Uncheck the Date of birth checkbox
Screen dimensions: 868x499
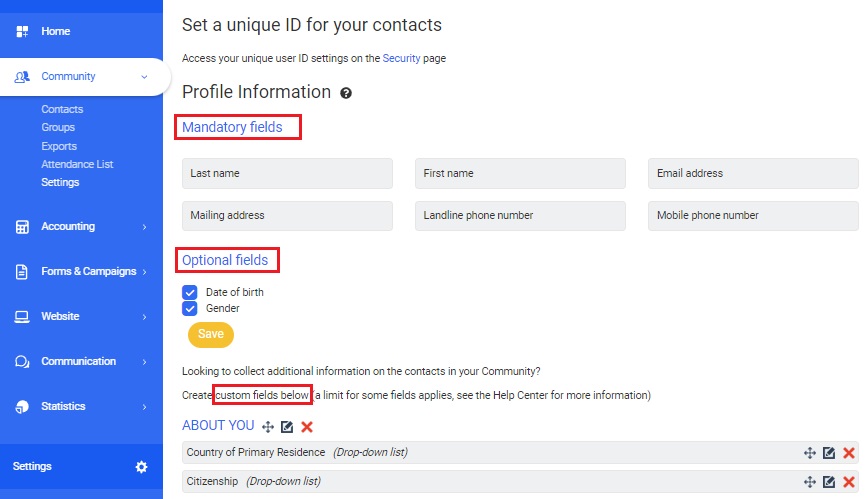click(189, 292)
